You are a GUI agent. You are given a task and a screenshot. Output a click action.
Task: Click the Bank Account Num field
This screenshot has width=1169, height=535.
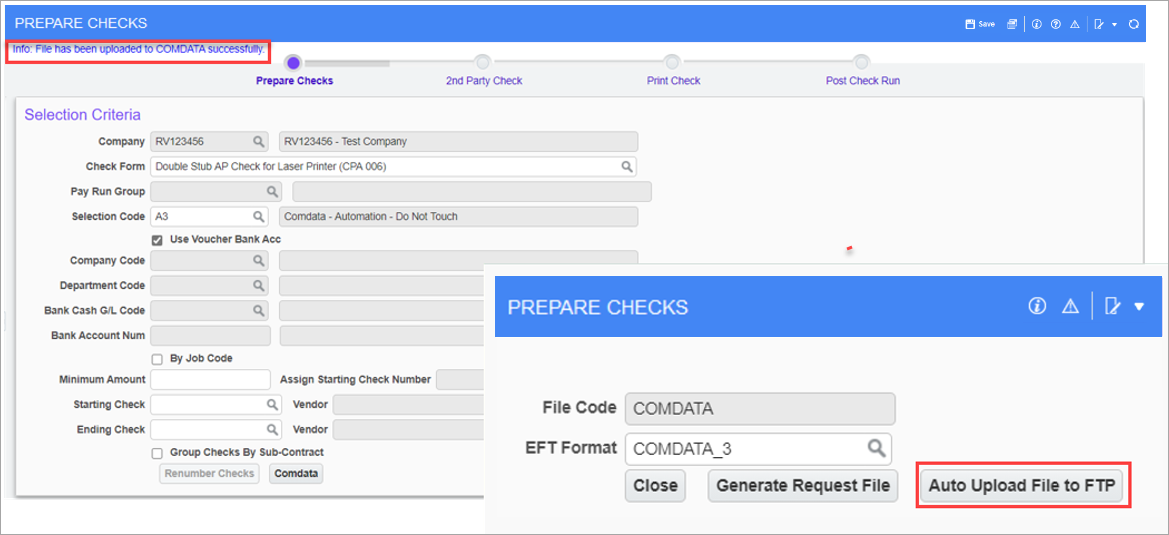click(210, 335)
